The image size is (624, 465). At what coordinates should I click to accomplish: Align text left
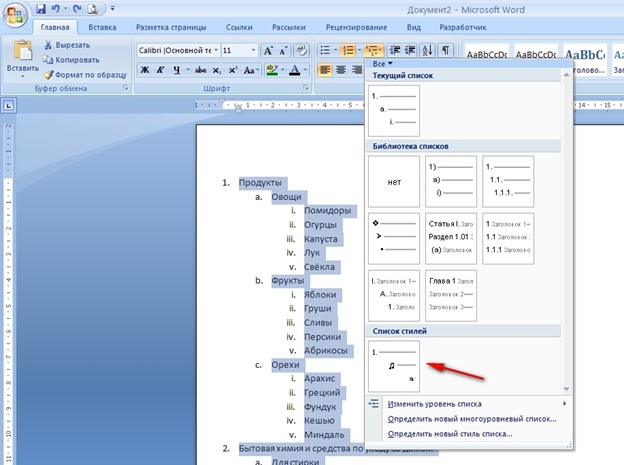(x=325, y=70)
